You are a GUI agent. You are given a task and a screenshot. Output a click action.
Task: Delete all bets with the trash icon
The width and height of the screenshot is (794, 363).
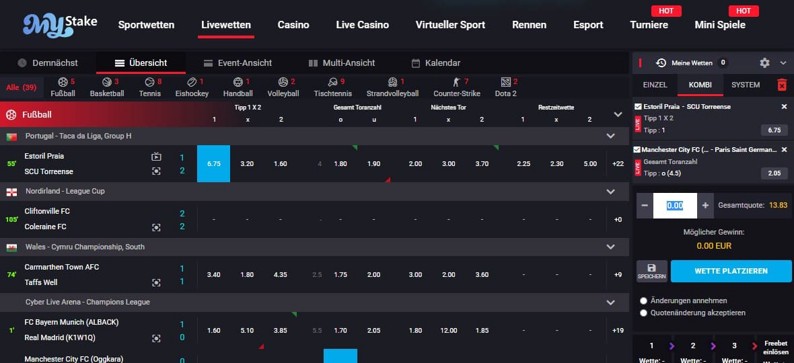[x=782, y=85]
